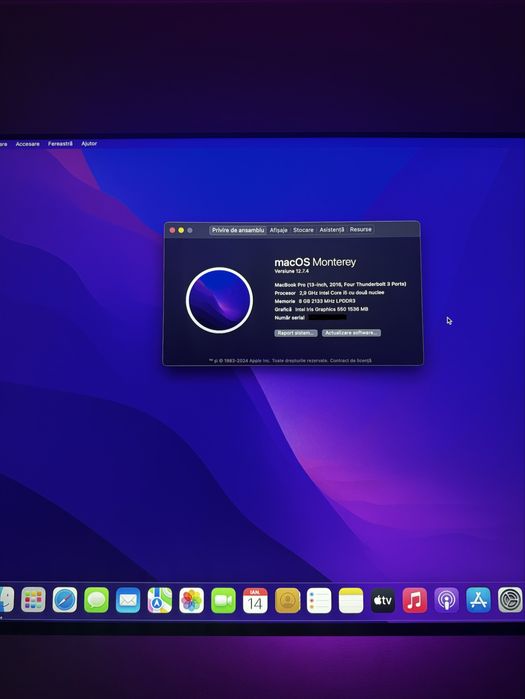This screenshot has width=525, height=699.
Task: Open Launchpad from the Dock
Action: click(x=33, y=600)
